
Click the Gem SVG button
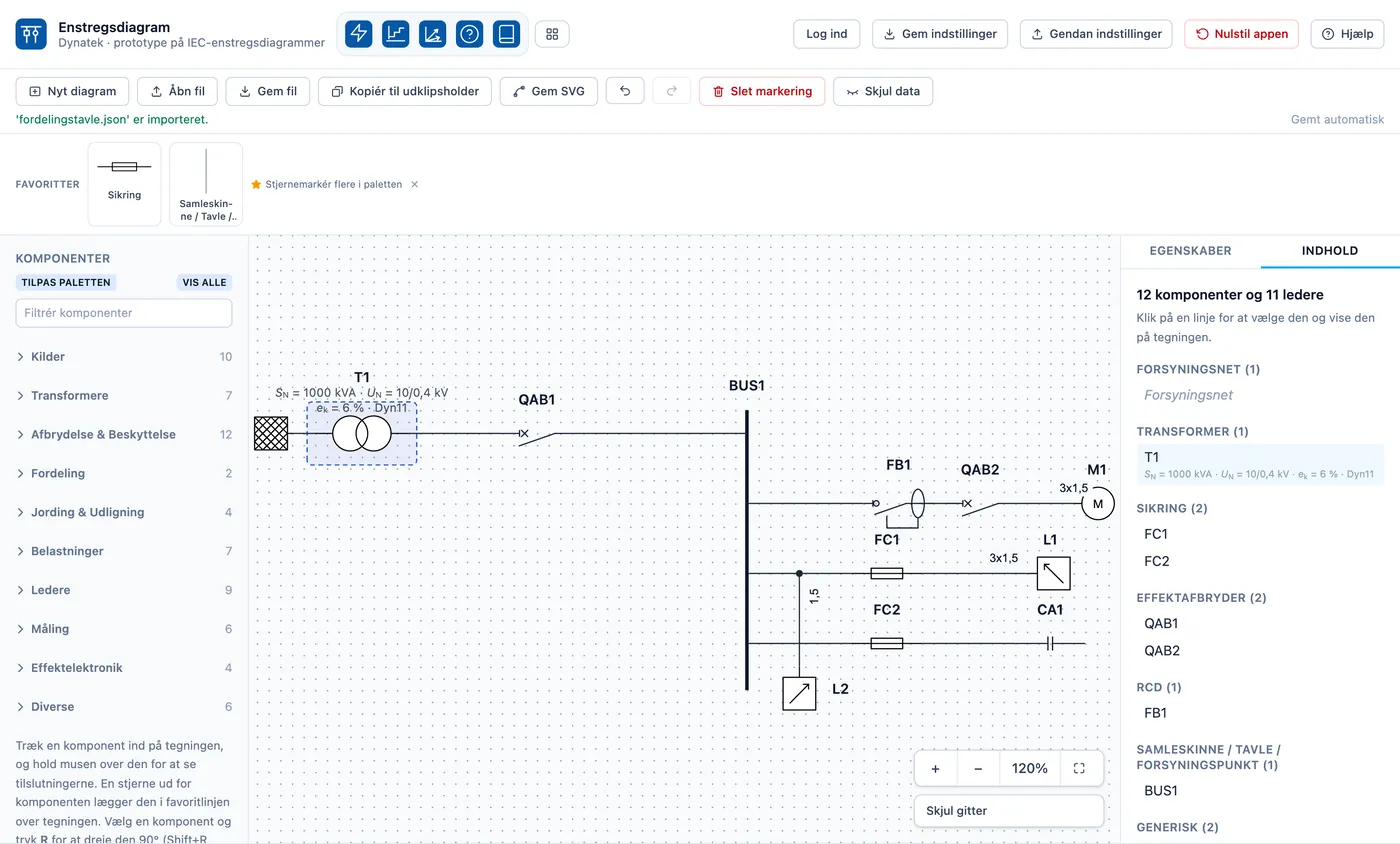[x=549, y=91]
